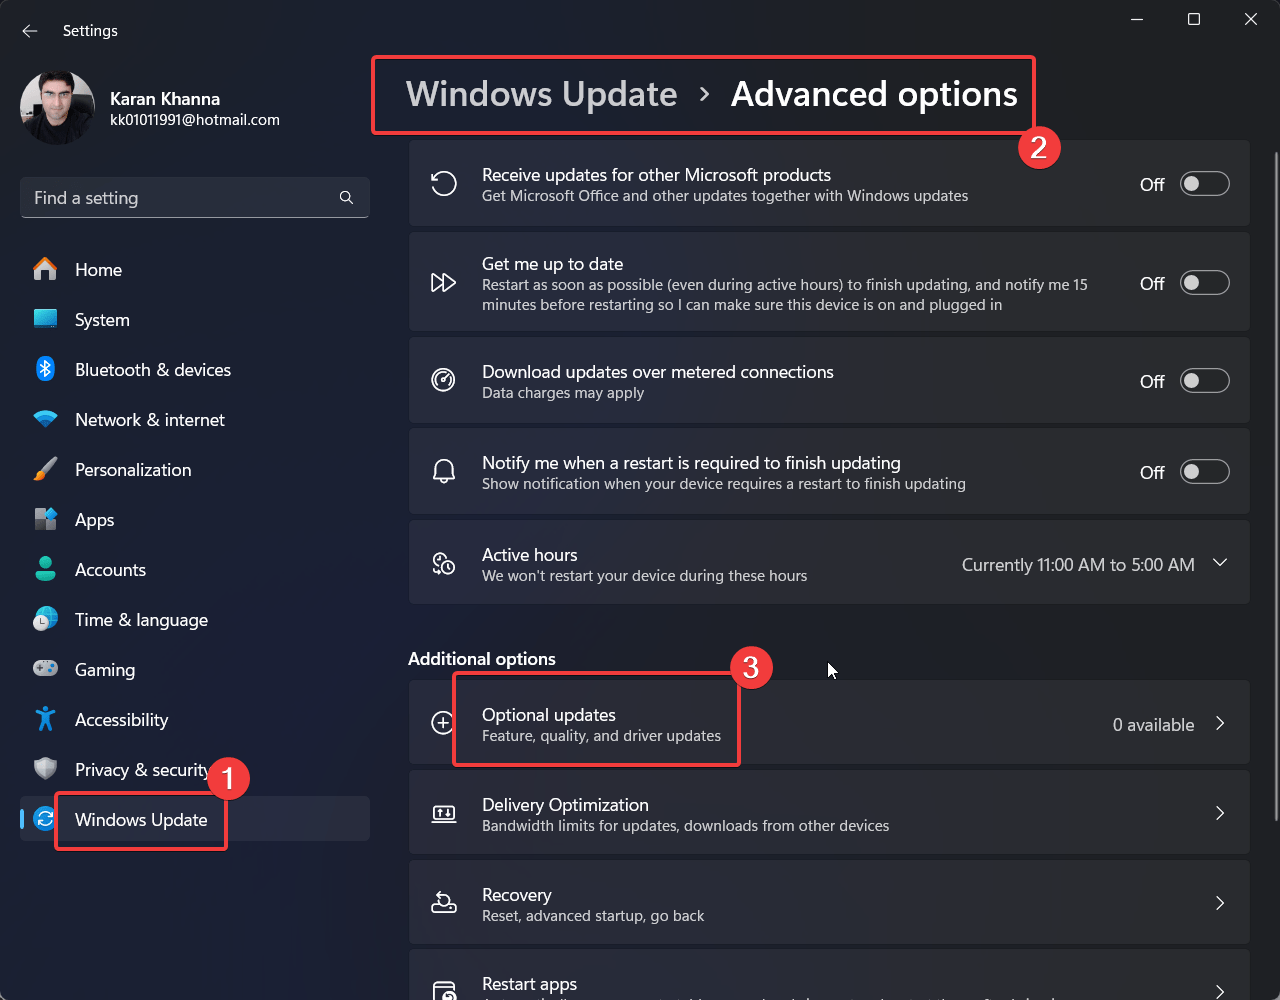Open Home via its house icon
The image size is (1280, 1000).
45,270
